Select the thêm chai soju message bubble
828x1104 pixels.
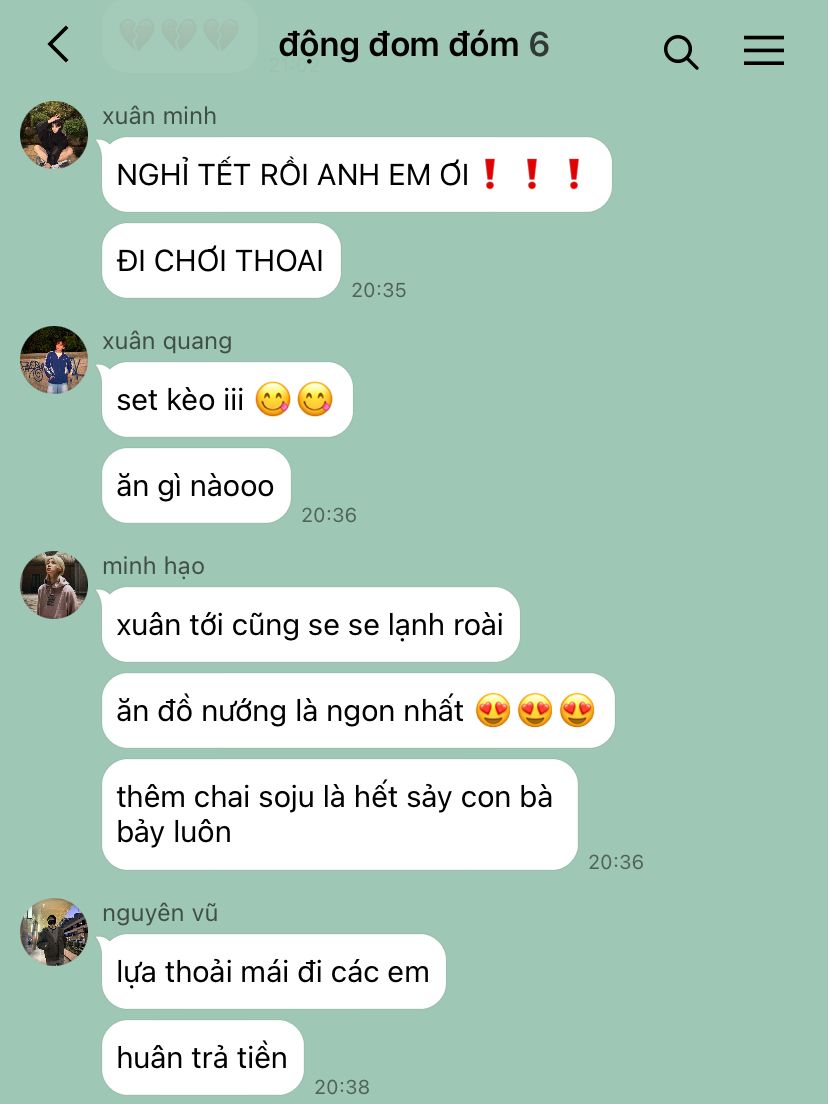[x=339, y=815]
